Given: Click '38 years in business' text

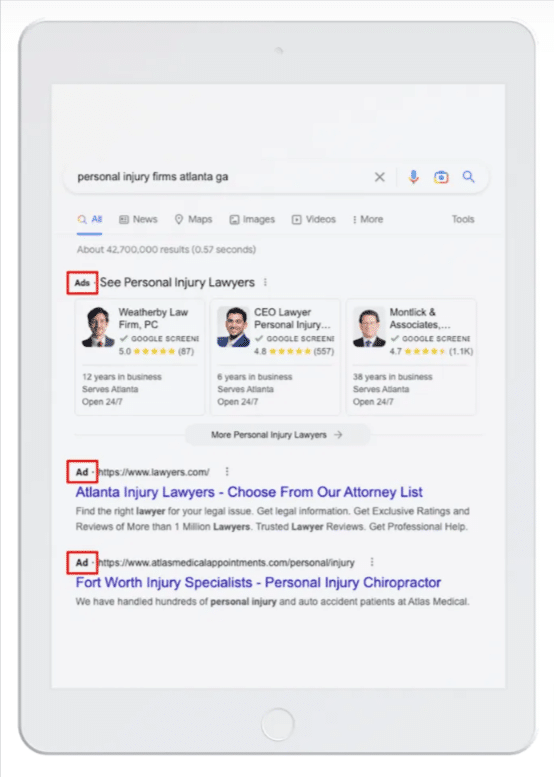Looking at the screenshot, I should [392, 377].
